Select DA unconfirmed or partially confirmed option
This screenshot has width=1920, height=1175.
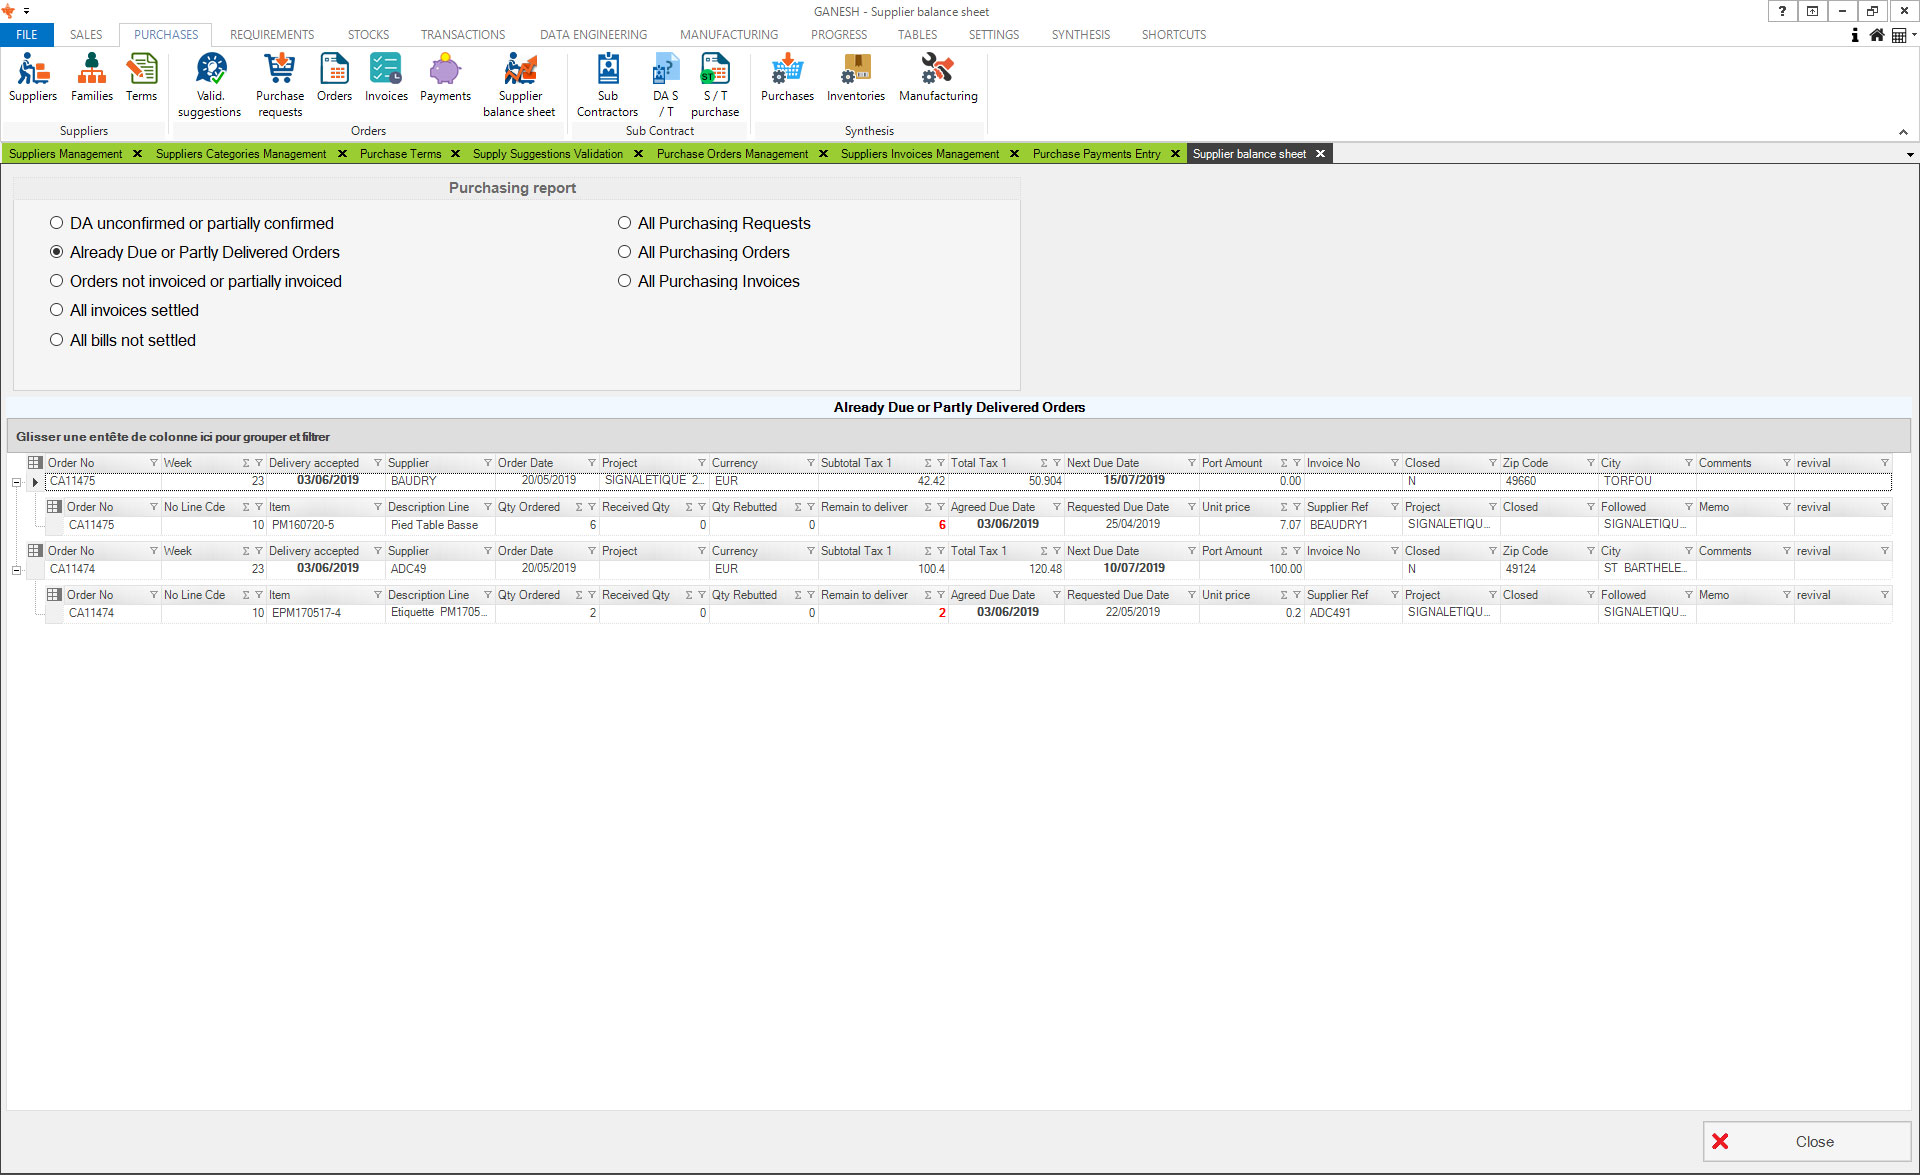57,223
